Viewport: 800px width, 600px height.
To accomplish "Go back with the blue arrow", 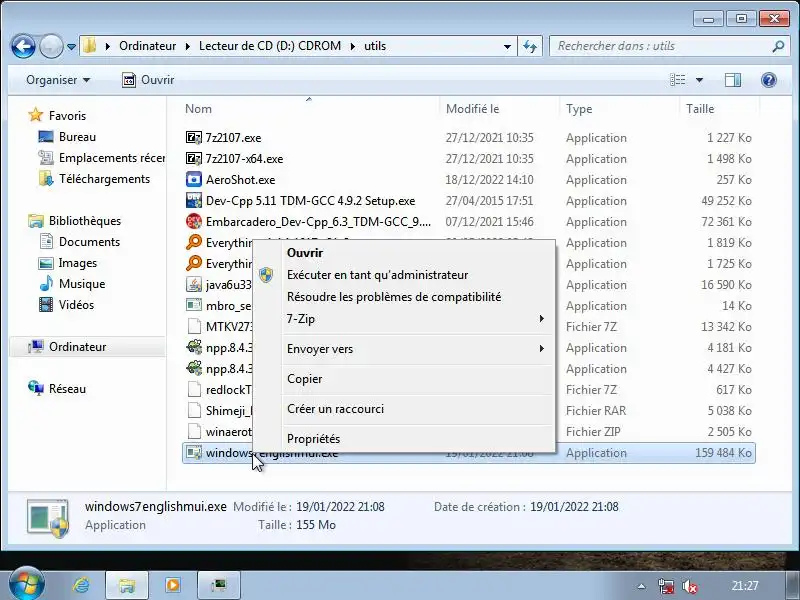I will [x=23, y=46].
